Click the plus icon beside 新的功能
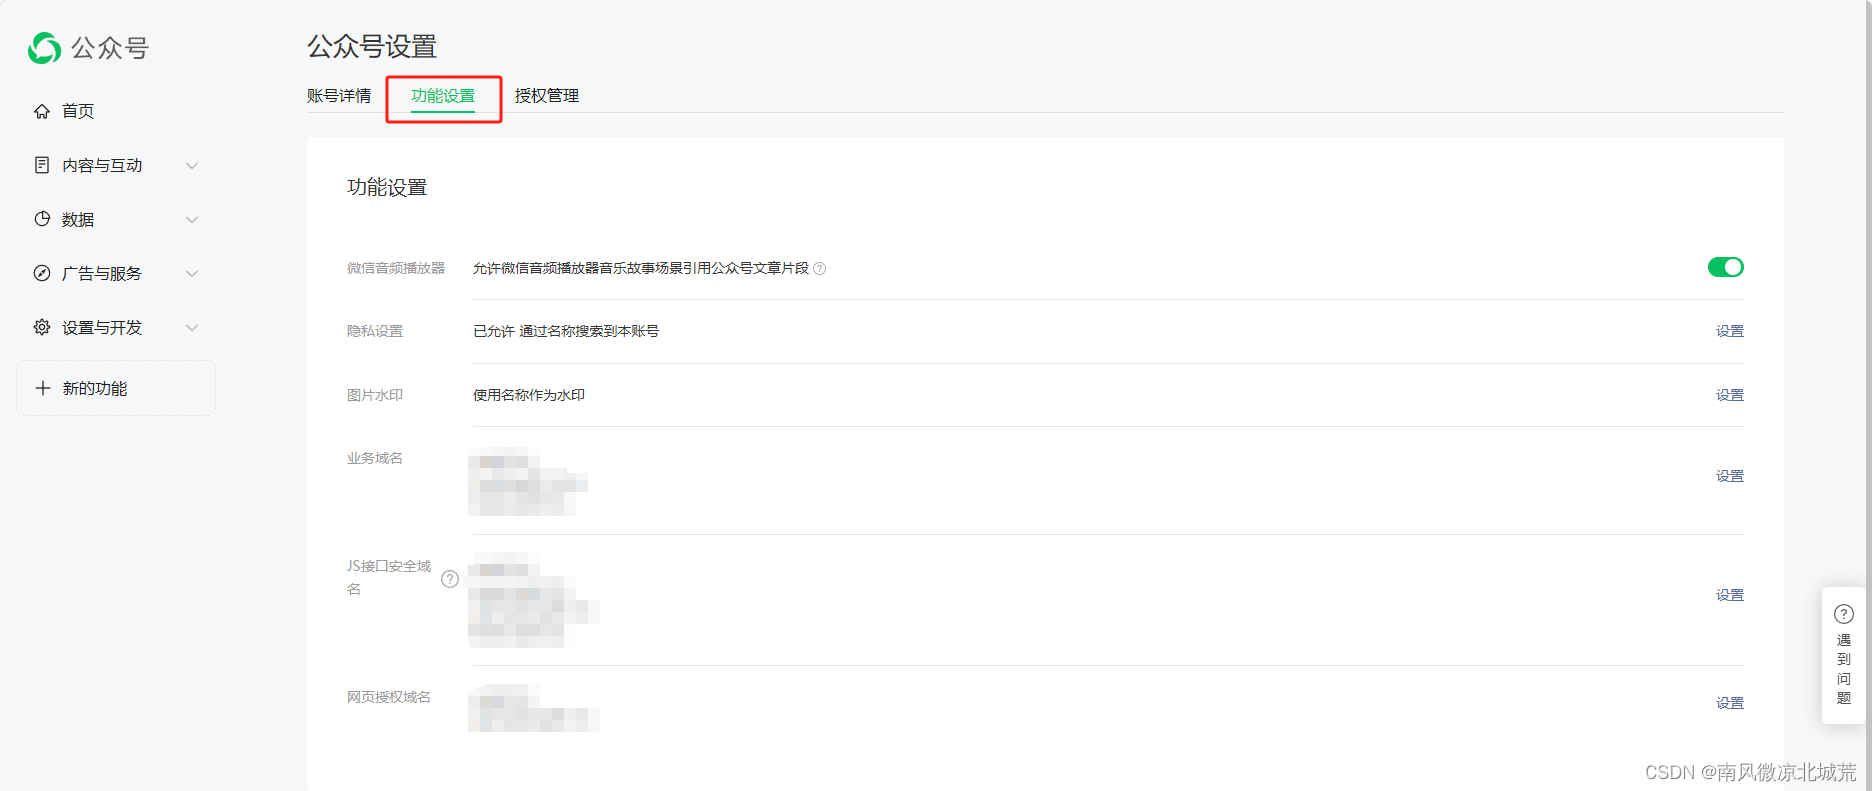The width and height of the screenshot is (1872, 791). 42,388
